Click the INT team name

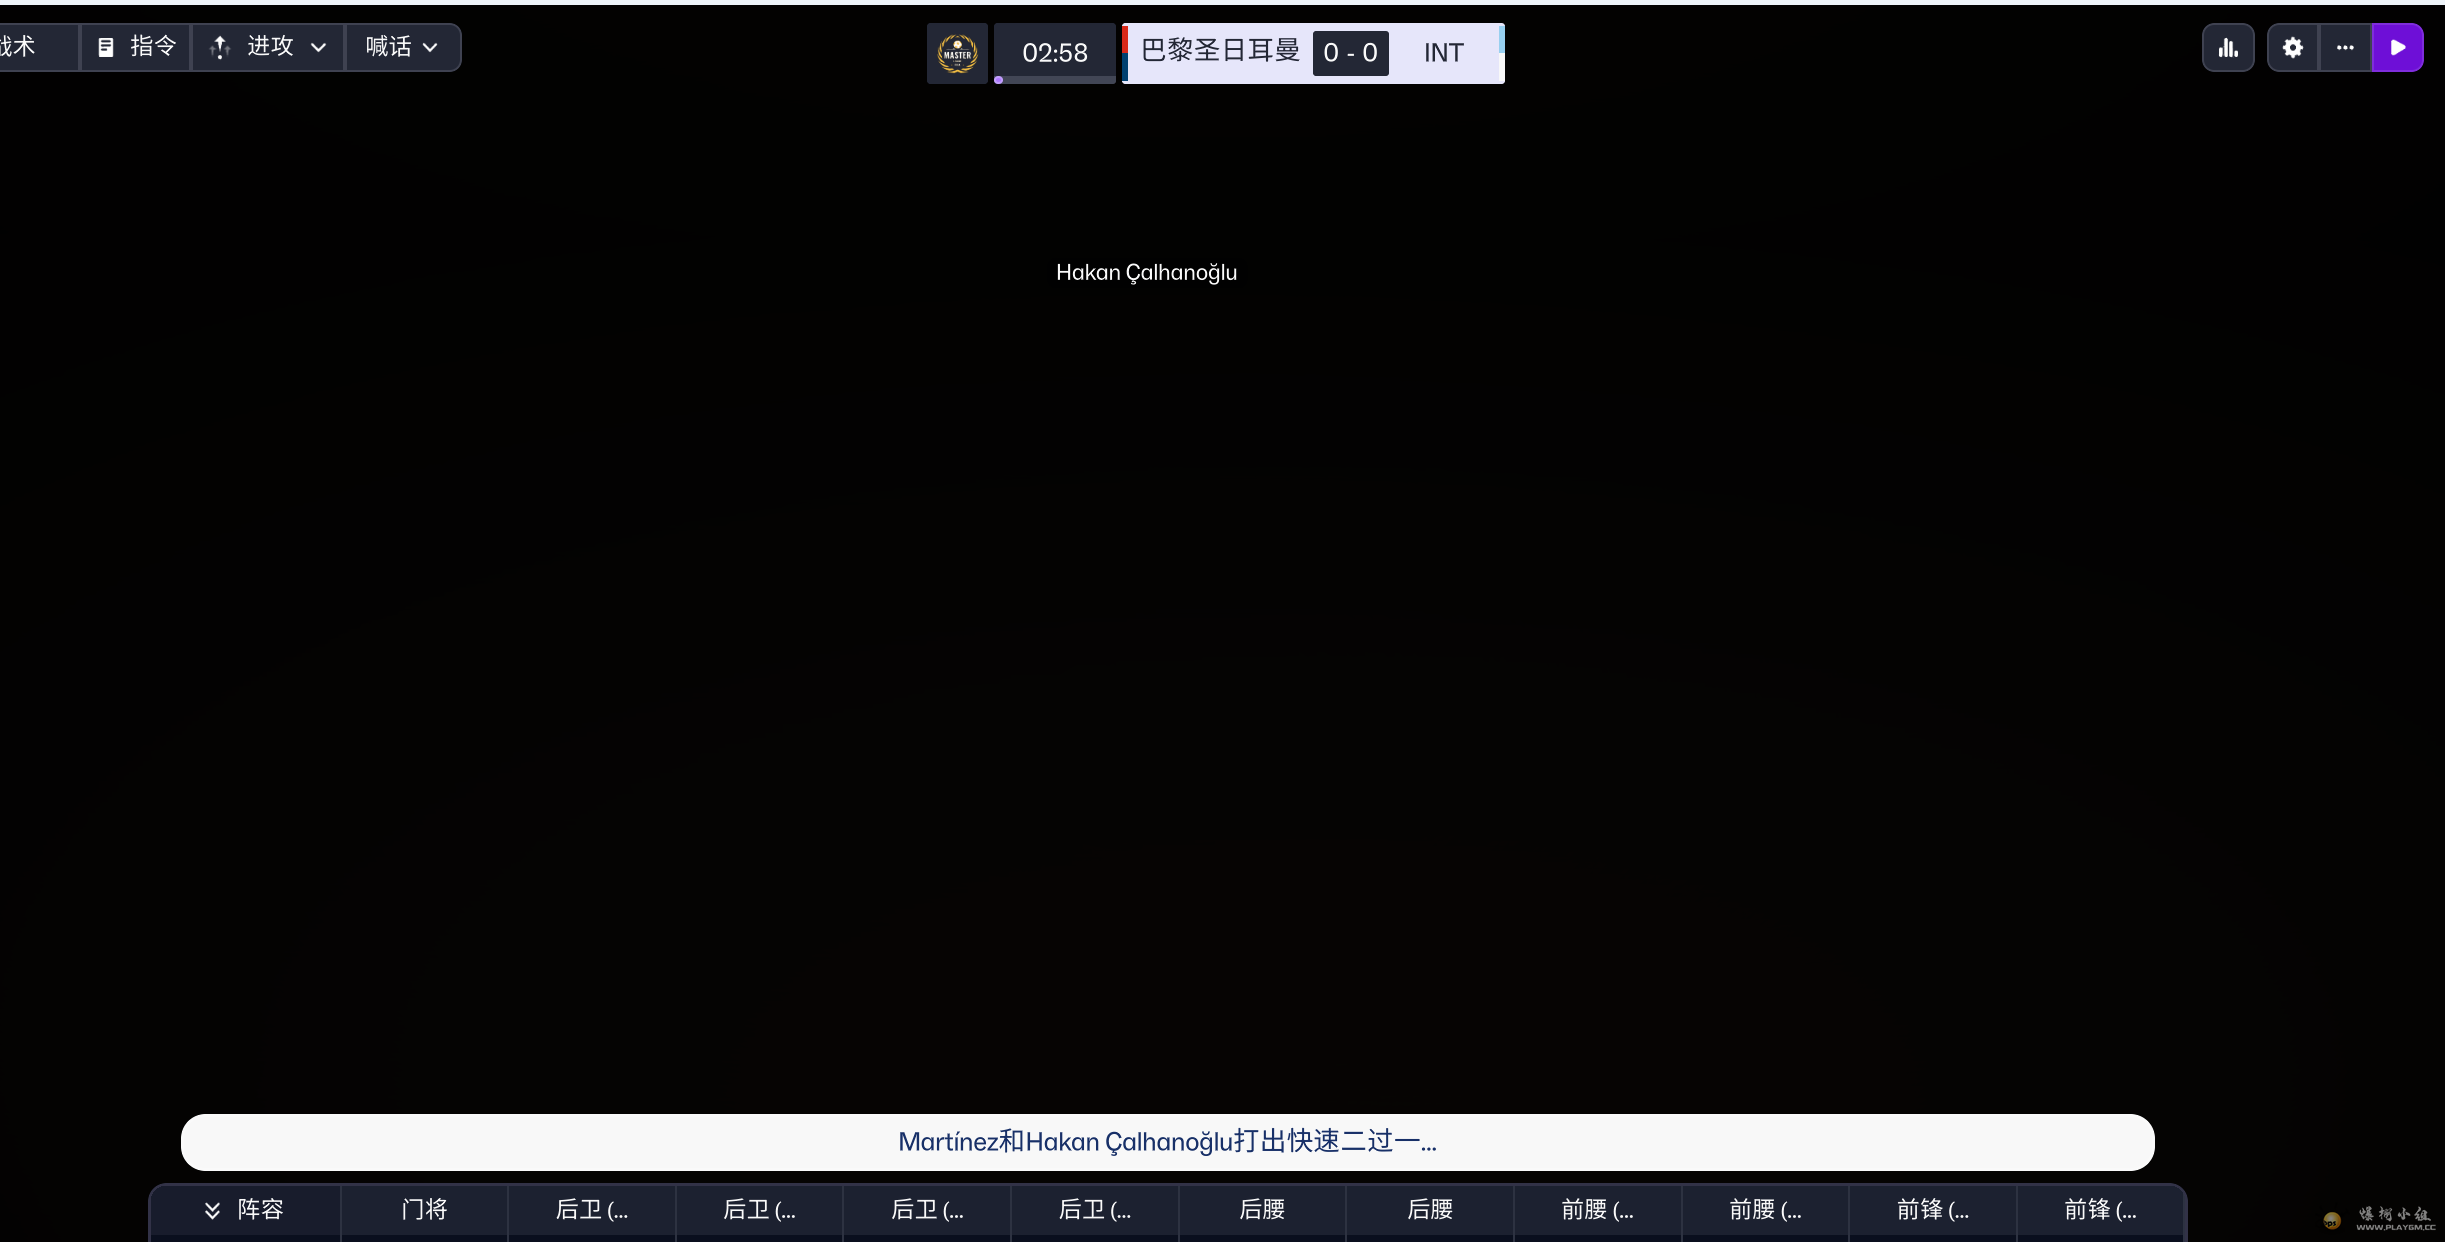click(1444, 53)
